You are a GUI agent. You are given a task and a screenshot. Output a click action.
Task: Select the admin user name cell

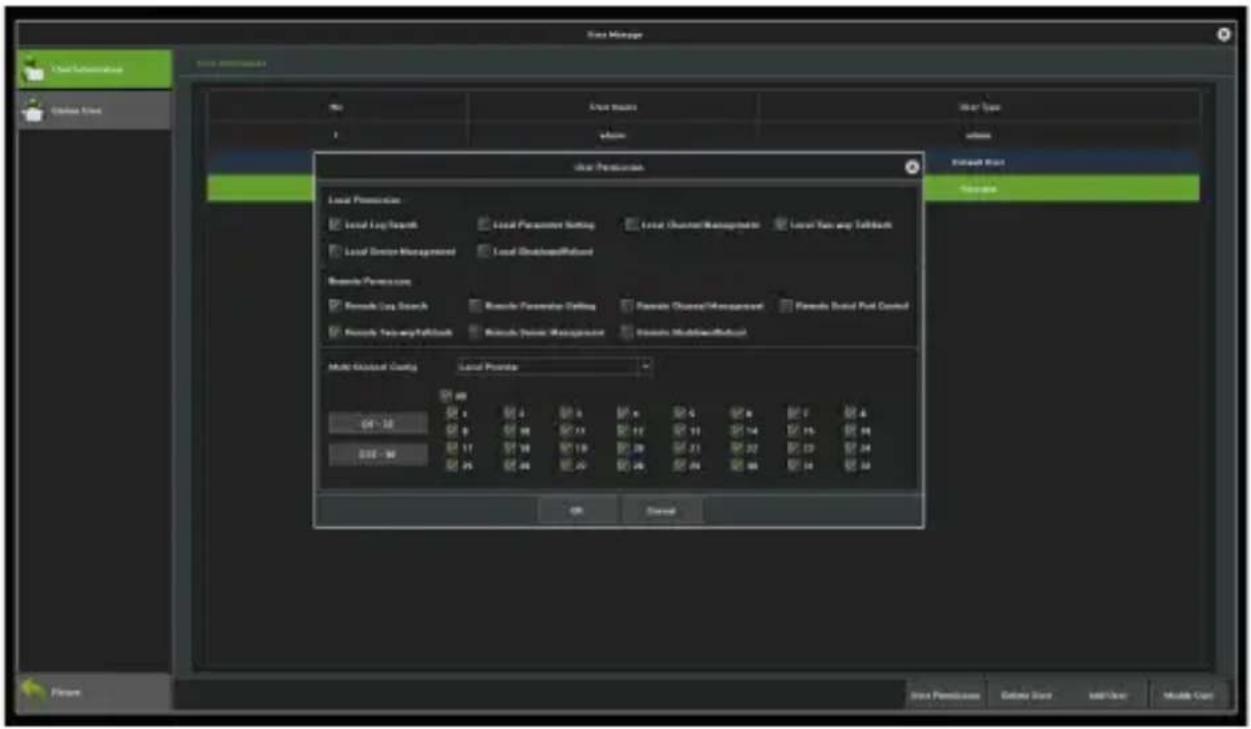(x=613, y=135)
